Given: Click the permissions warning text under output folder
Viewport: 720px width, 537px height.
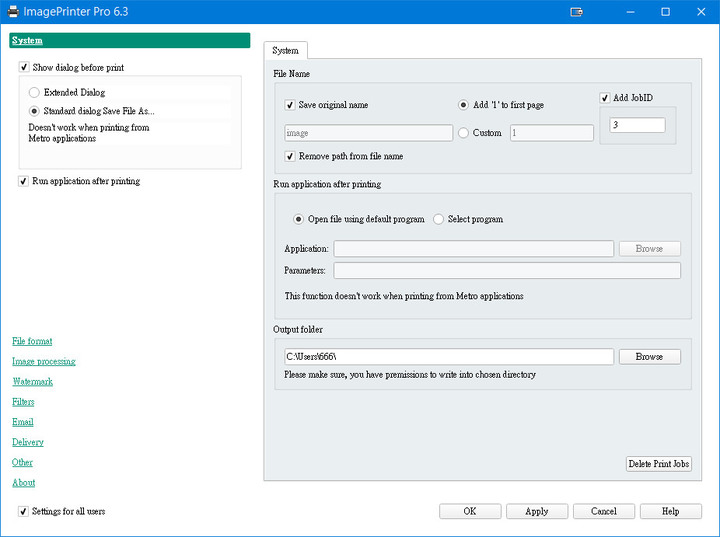Looking at the screenshot, I should pyautogui.click(x=410, y=375).
